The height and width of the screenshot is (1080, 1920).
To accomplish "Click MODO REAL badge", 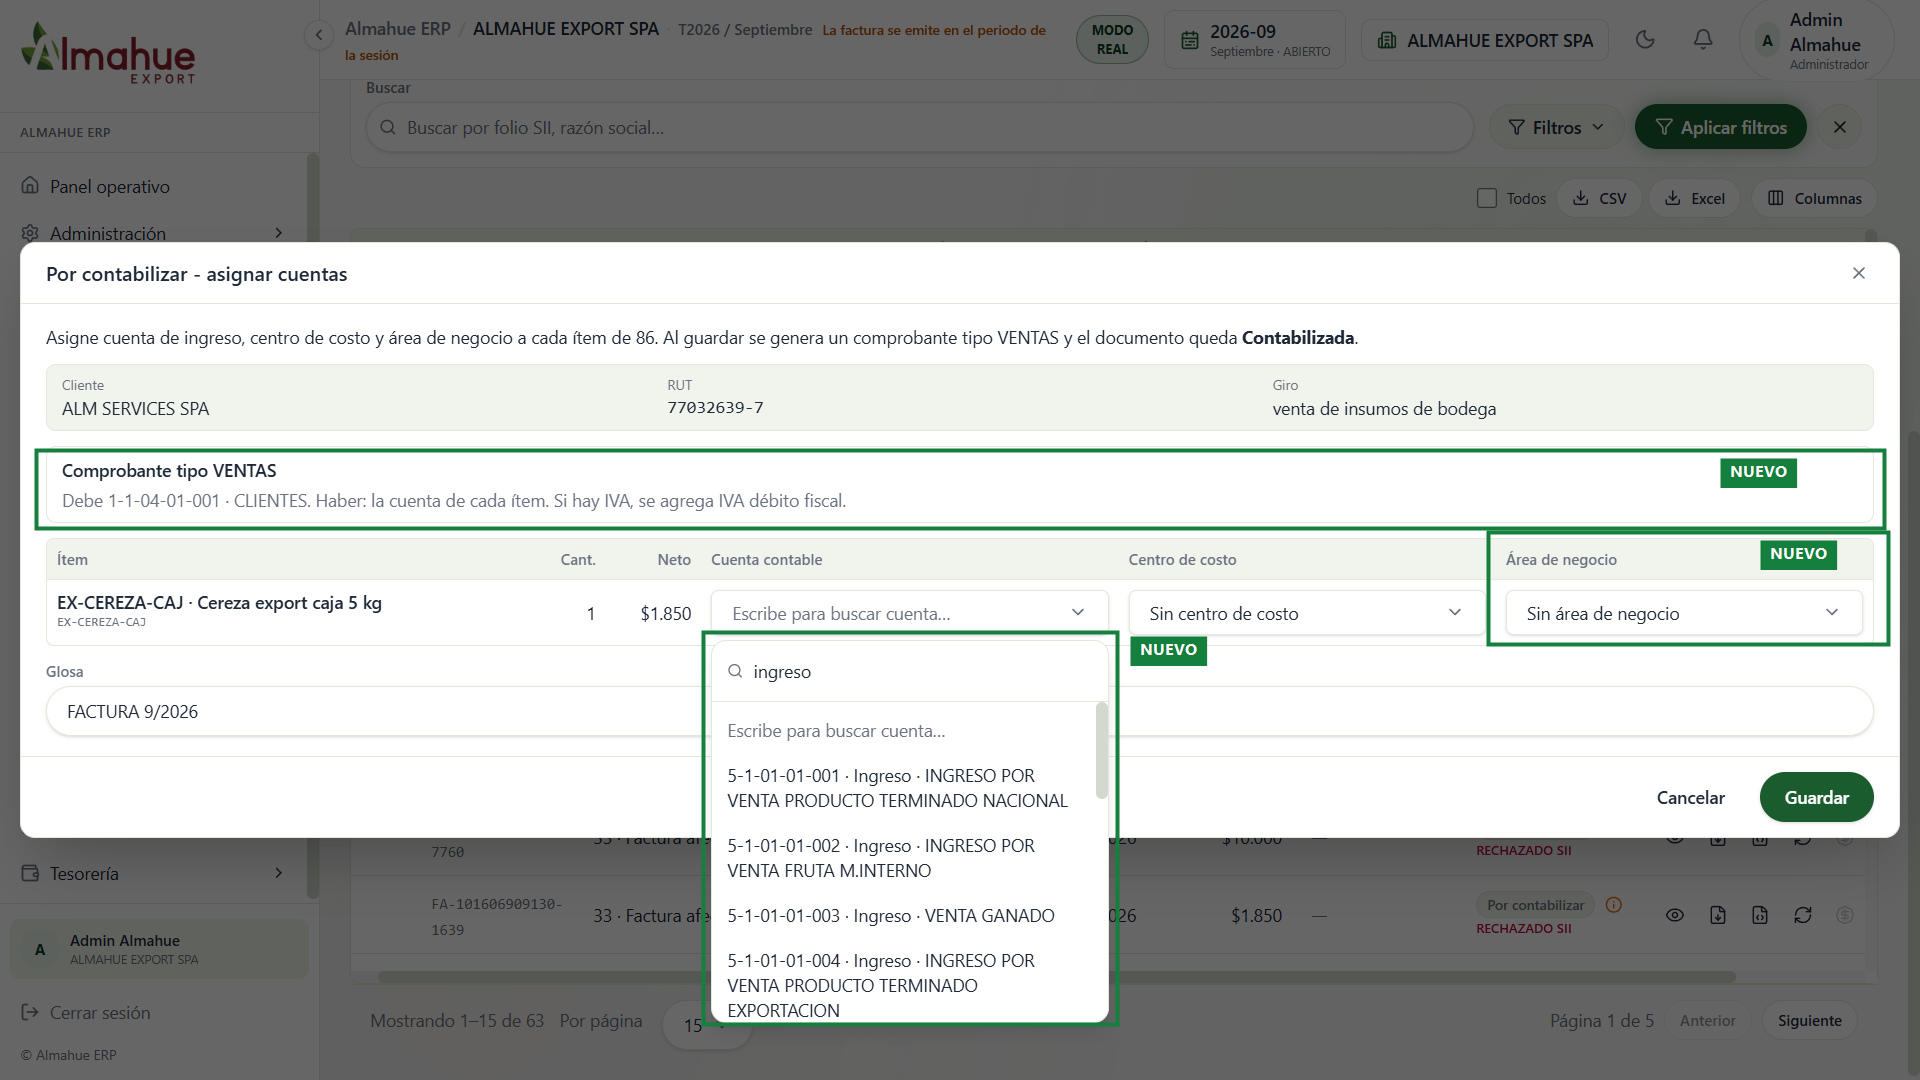I will click(1112, 40).
